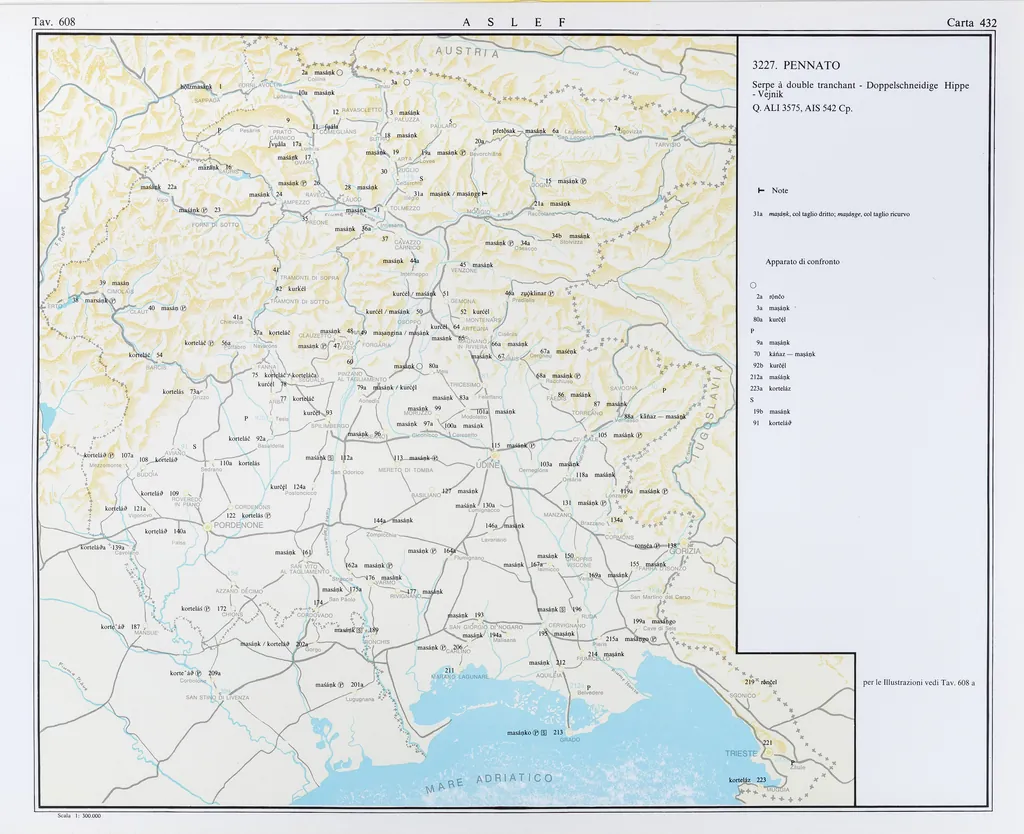Click the circle symbol beside point 2a
Image resolution: width=1024 pixels, height=834 pixels.
click(340, 73)
